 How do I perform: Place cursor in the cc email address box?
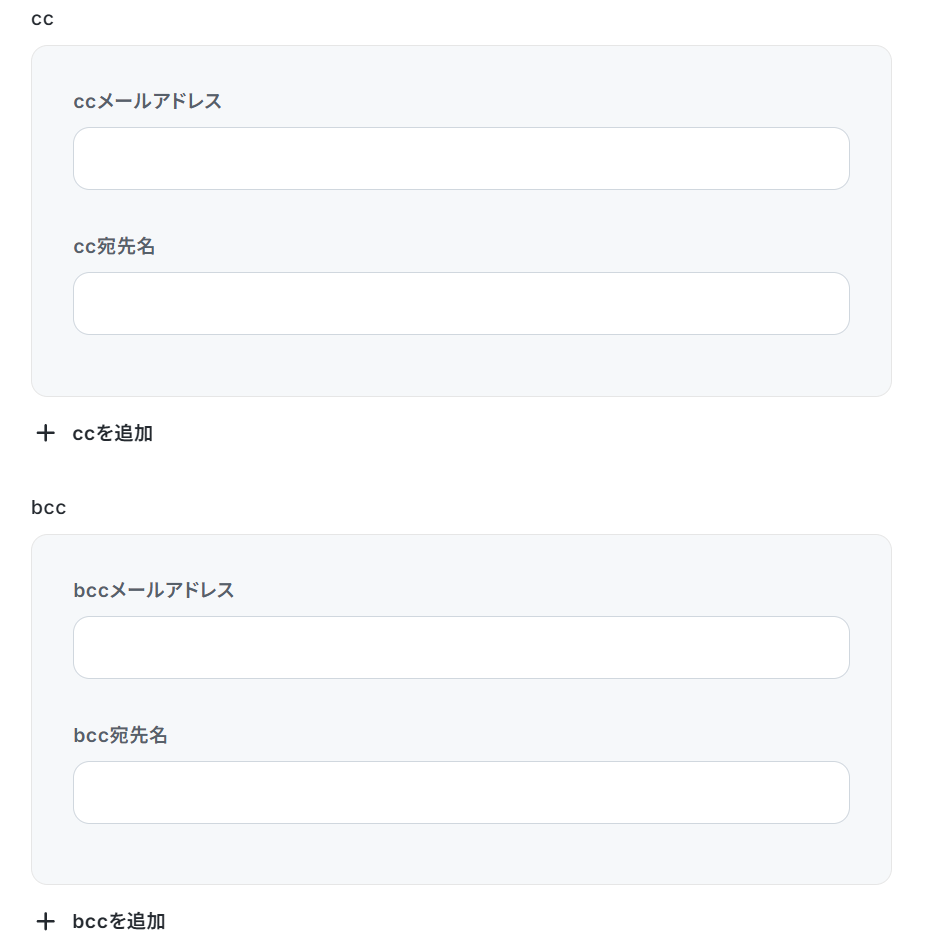461,158
